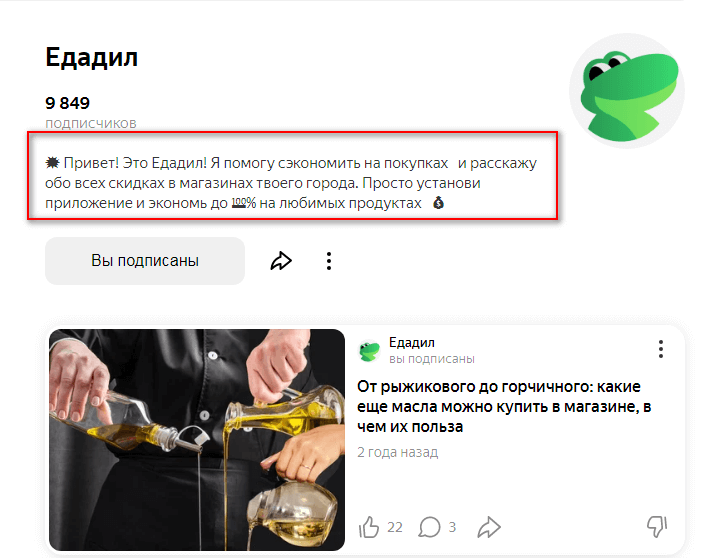Screen dimensions: 727x558
Task: Click the вы подписаны label under author
Action: point(432,359)
